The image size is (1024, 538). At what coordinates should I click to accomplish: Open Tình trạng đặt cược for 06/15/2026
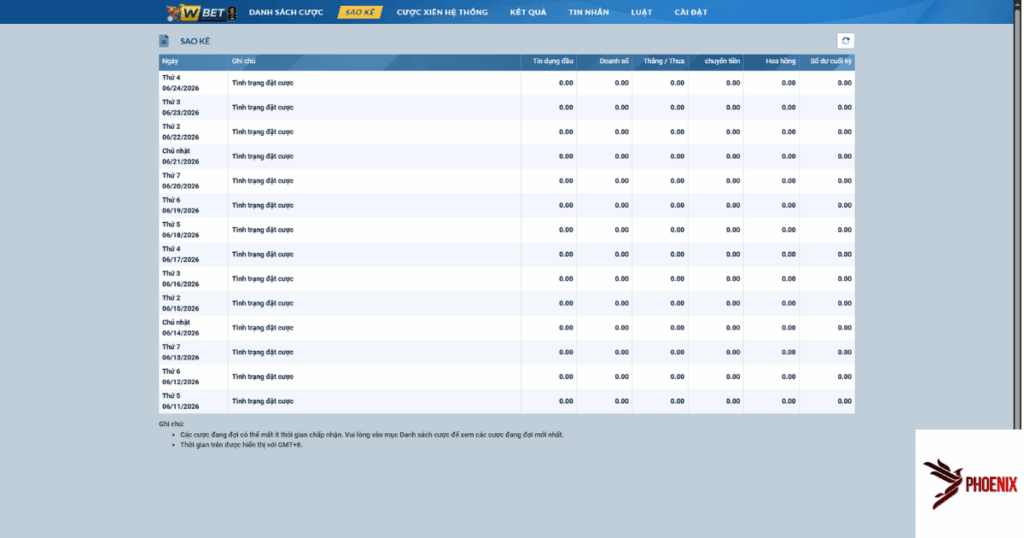coord(263,304)
